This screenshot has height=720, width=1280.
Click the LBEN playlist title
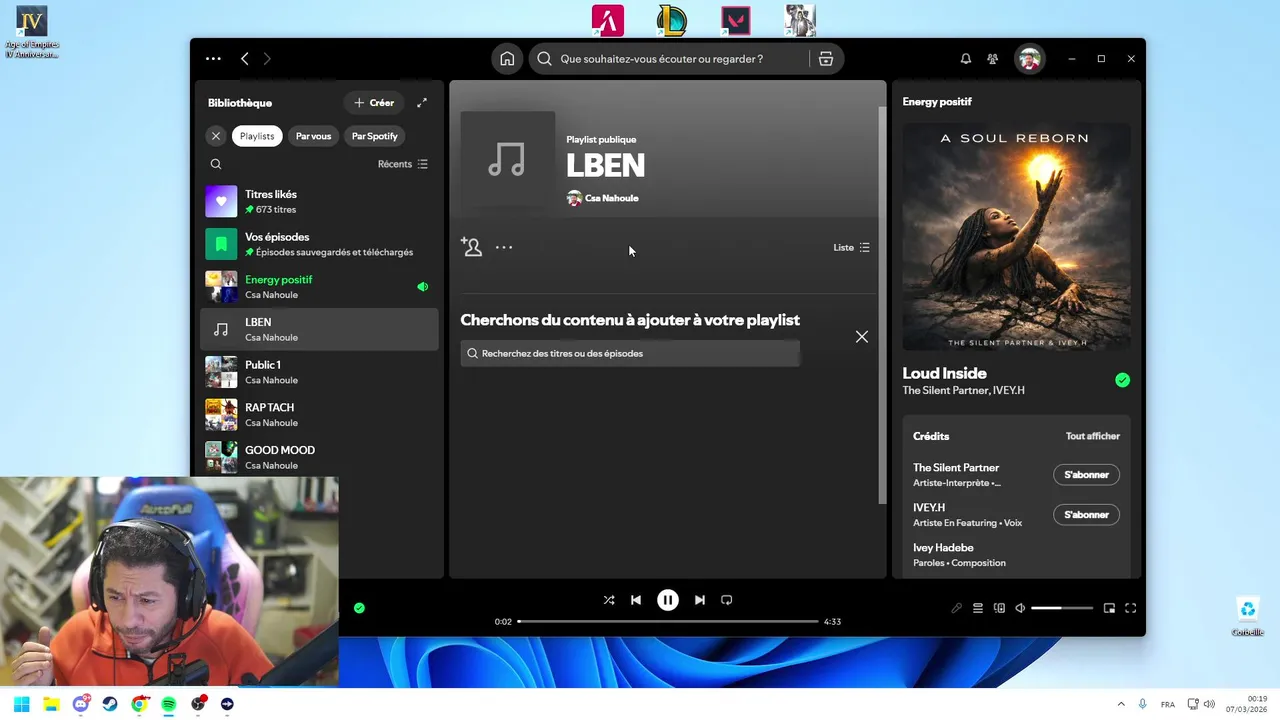(x=605, y=166)
